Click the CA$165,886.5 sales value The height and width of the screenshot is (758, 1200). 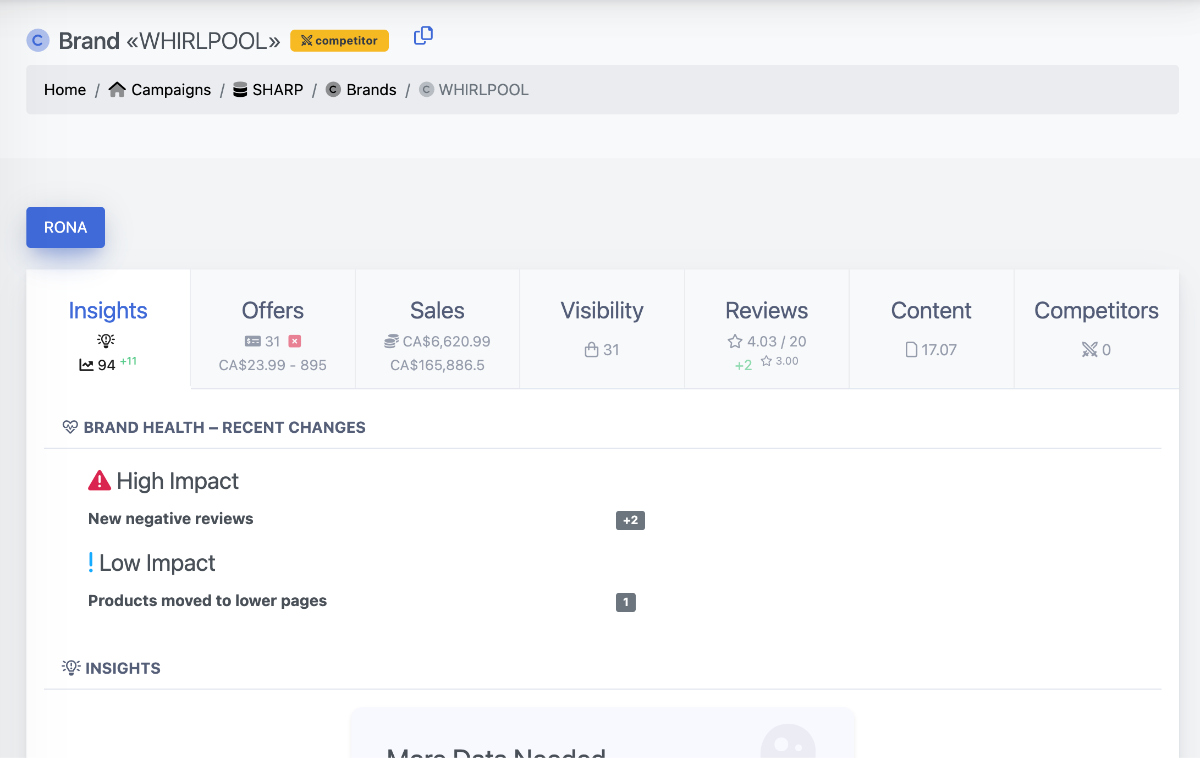click(x=437, y=365)
